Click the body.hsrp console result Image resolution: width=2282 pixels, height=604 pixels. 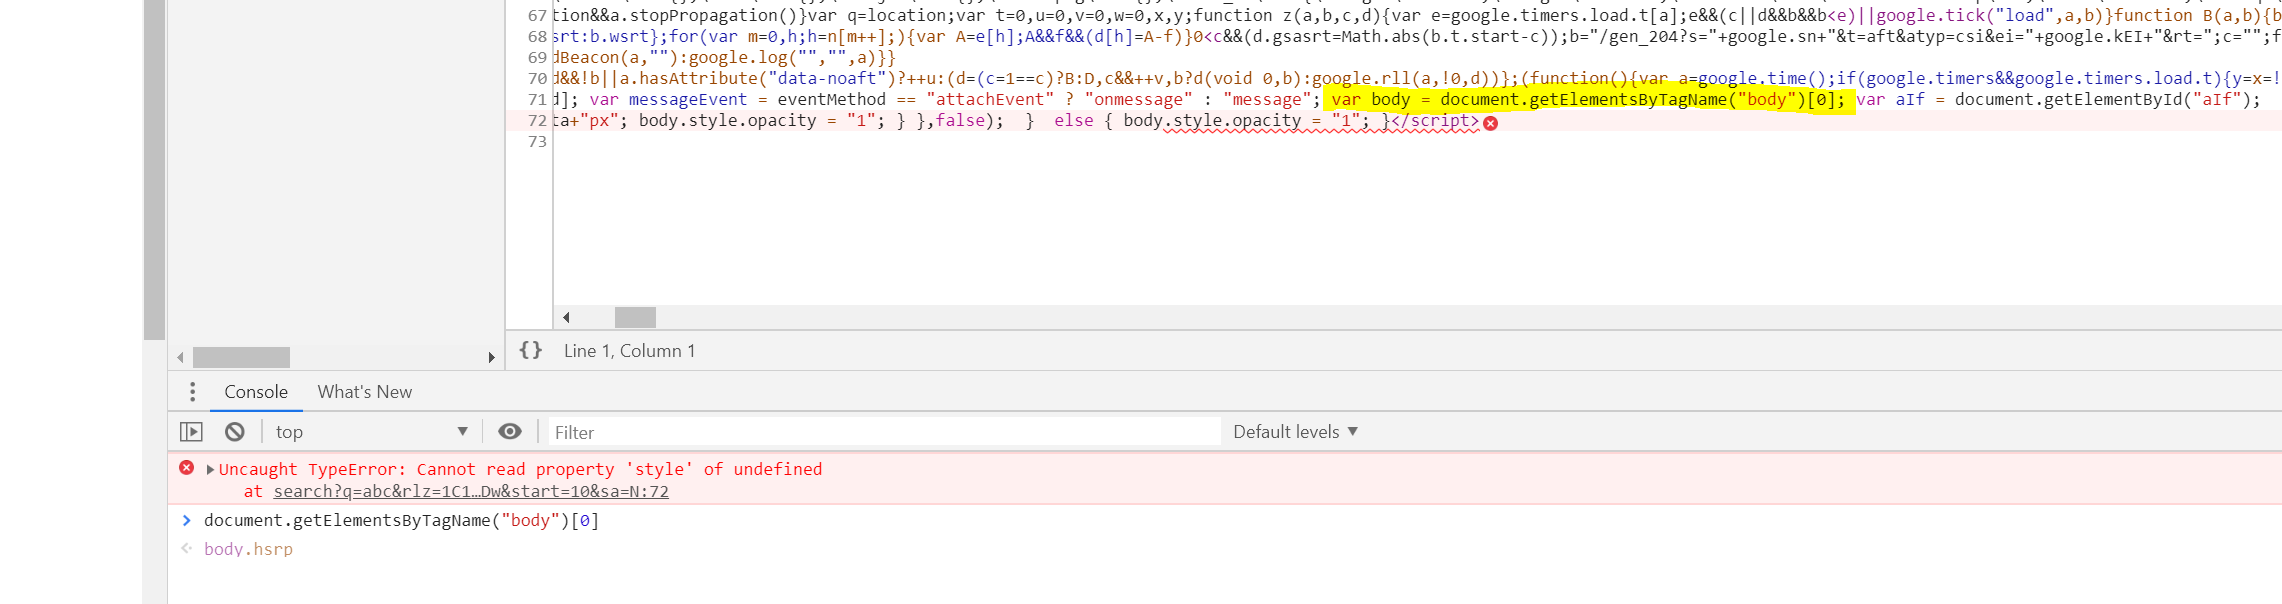(248, 549)
